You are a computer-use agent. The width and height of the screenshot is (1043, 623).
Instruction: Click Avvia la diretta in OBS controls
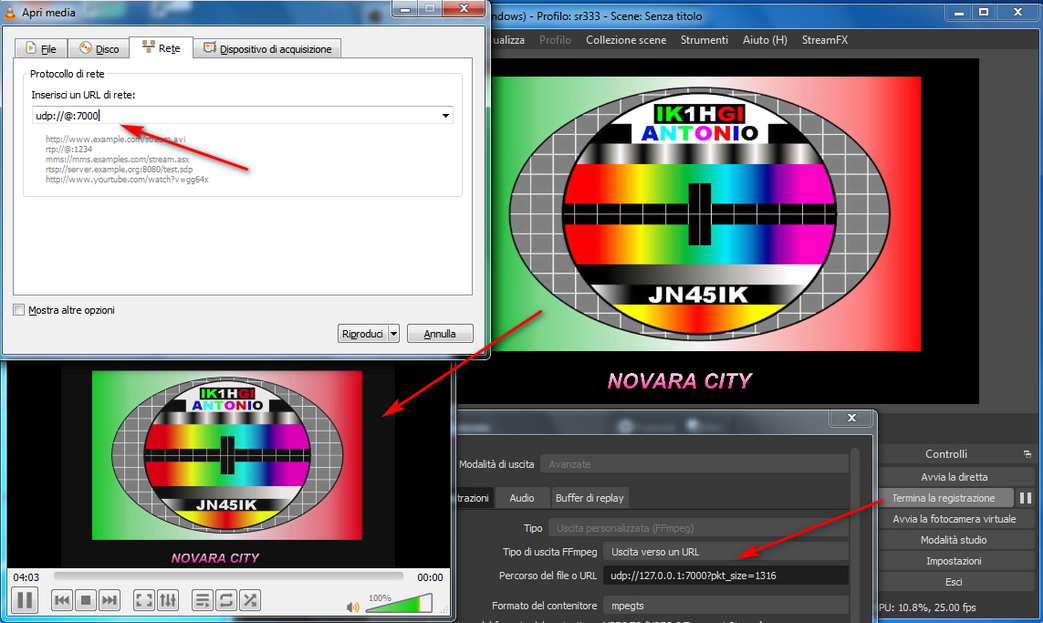click(x=954, y=477)
